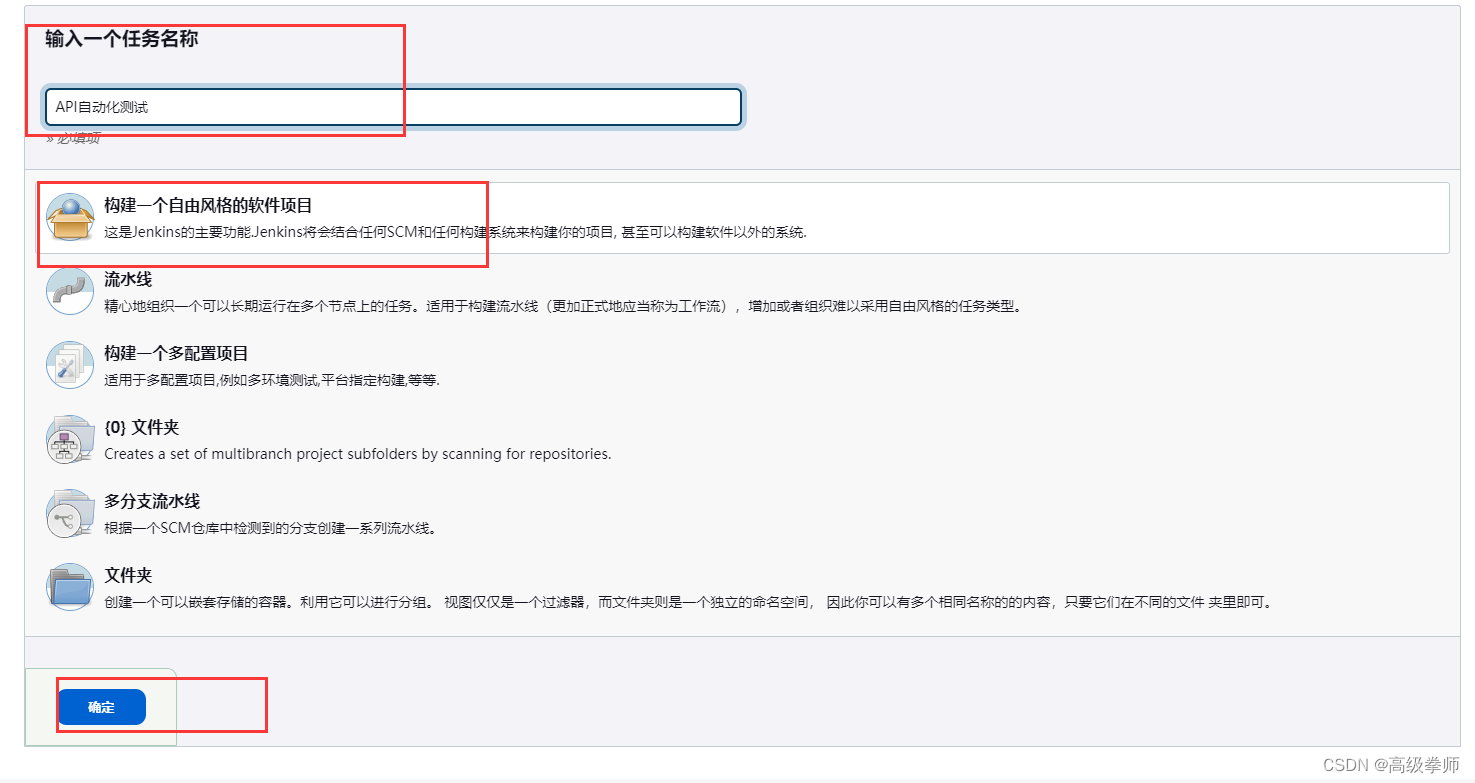
Task: Select 构建一个自由风格的软件项目 title
Action: 208,205
